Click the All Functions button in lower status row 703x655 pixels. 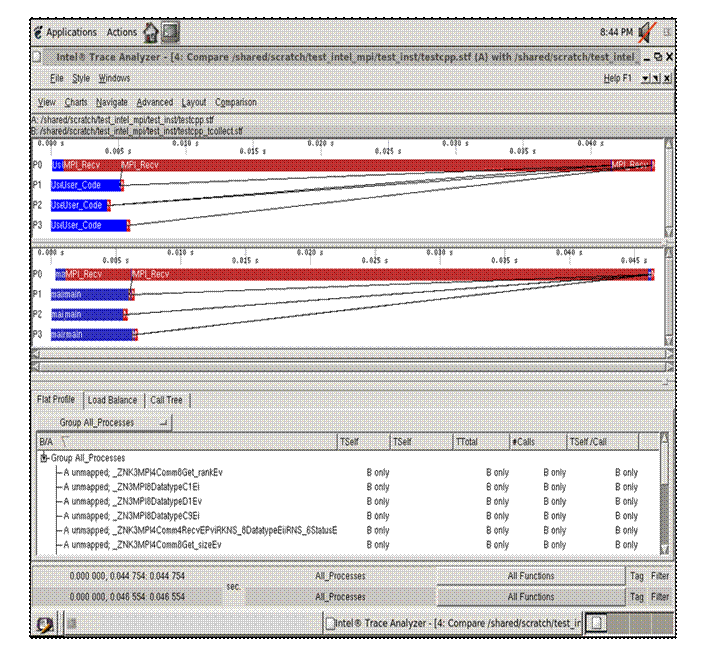click(531, 597)
